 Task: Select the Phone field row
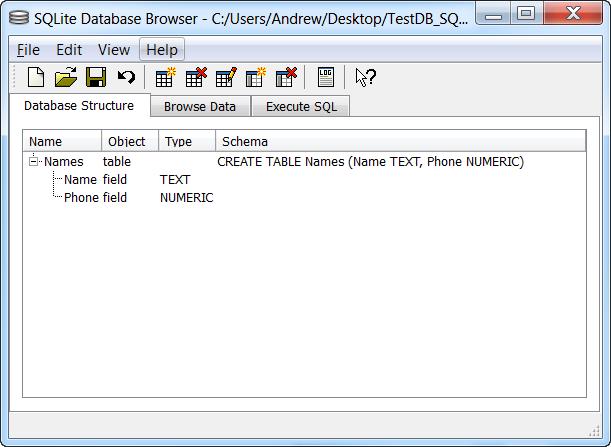[81, 198]
